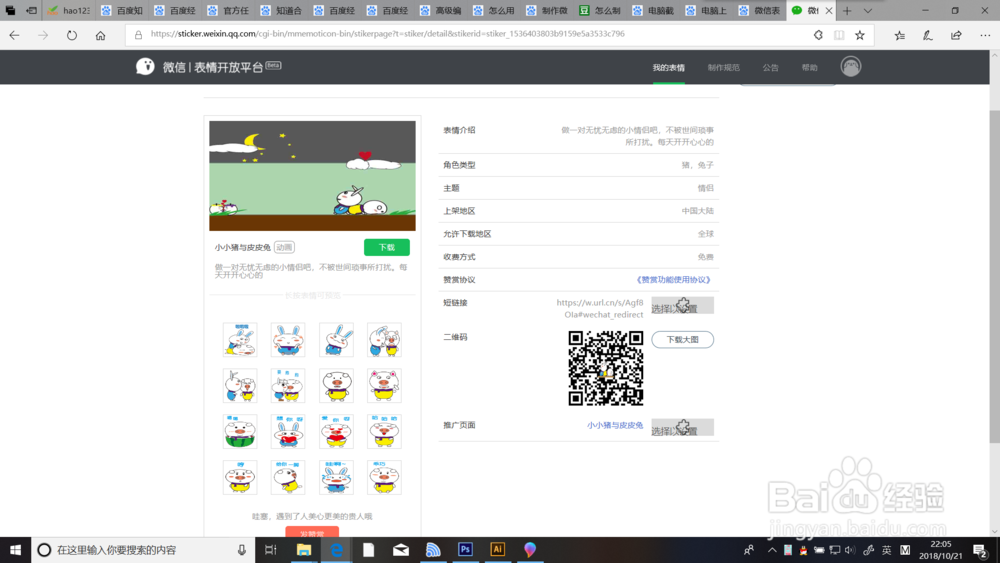Screen dimensions: 1000x563
Task: Switch to the hao123 tab
Action: click(x=69, y=11)
